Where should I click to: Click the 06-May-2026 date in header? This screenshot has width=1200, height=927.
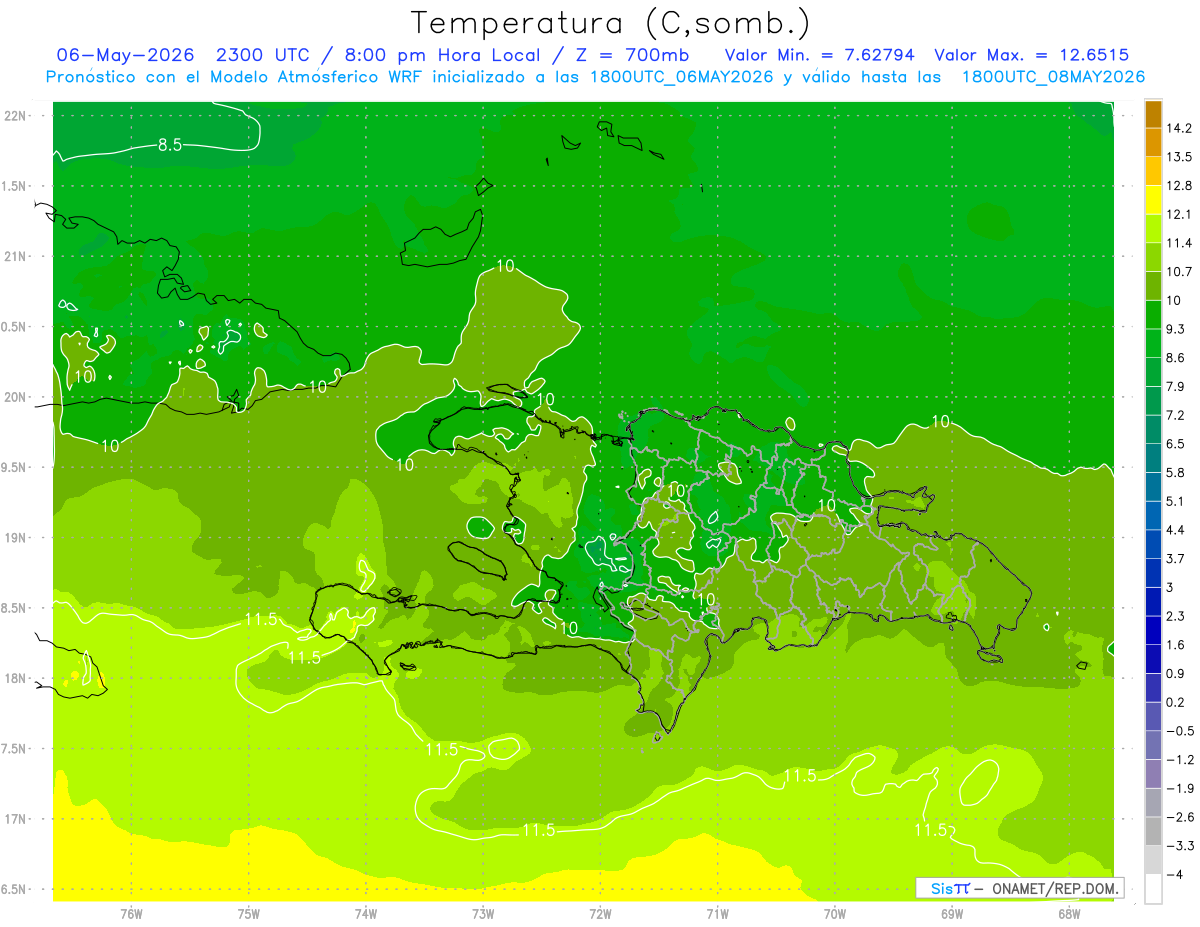[x=125, y=55]
